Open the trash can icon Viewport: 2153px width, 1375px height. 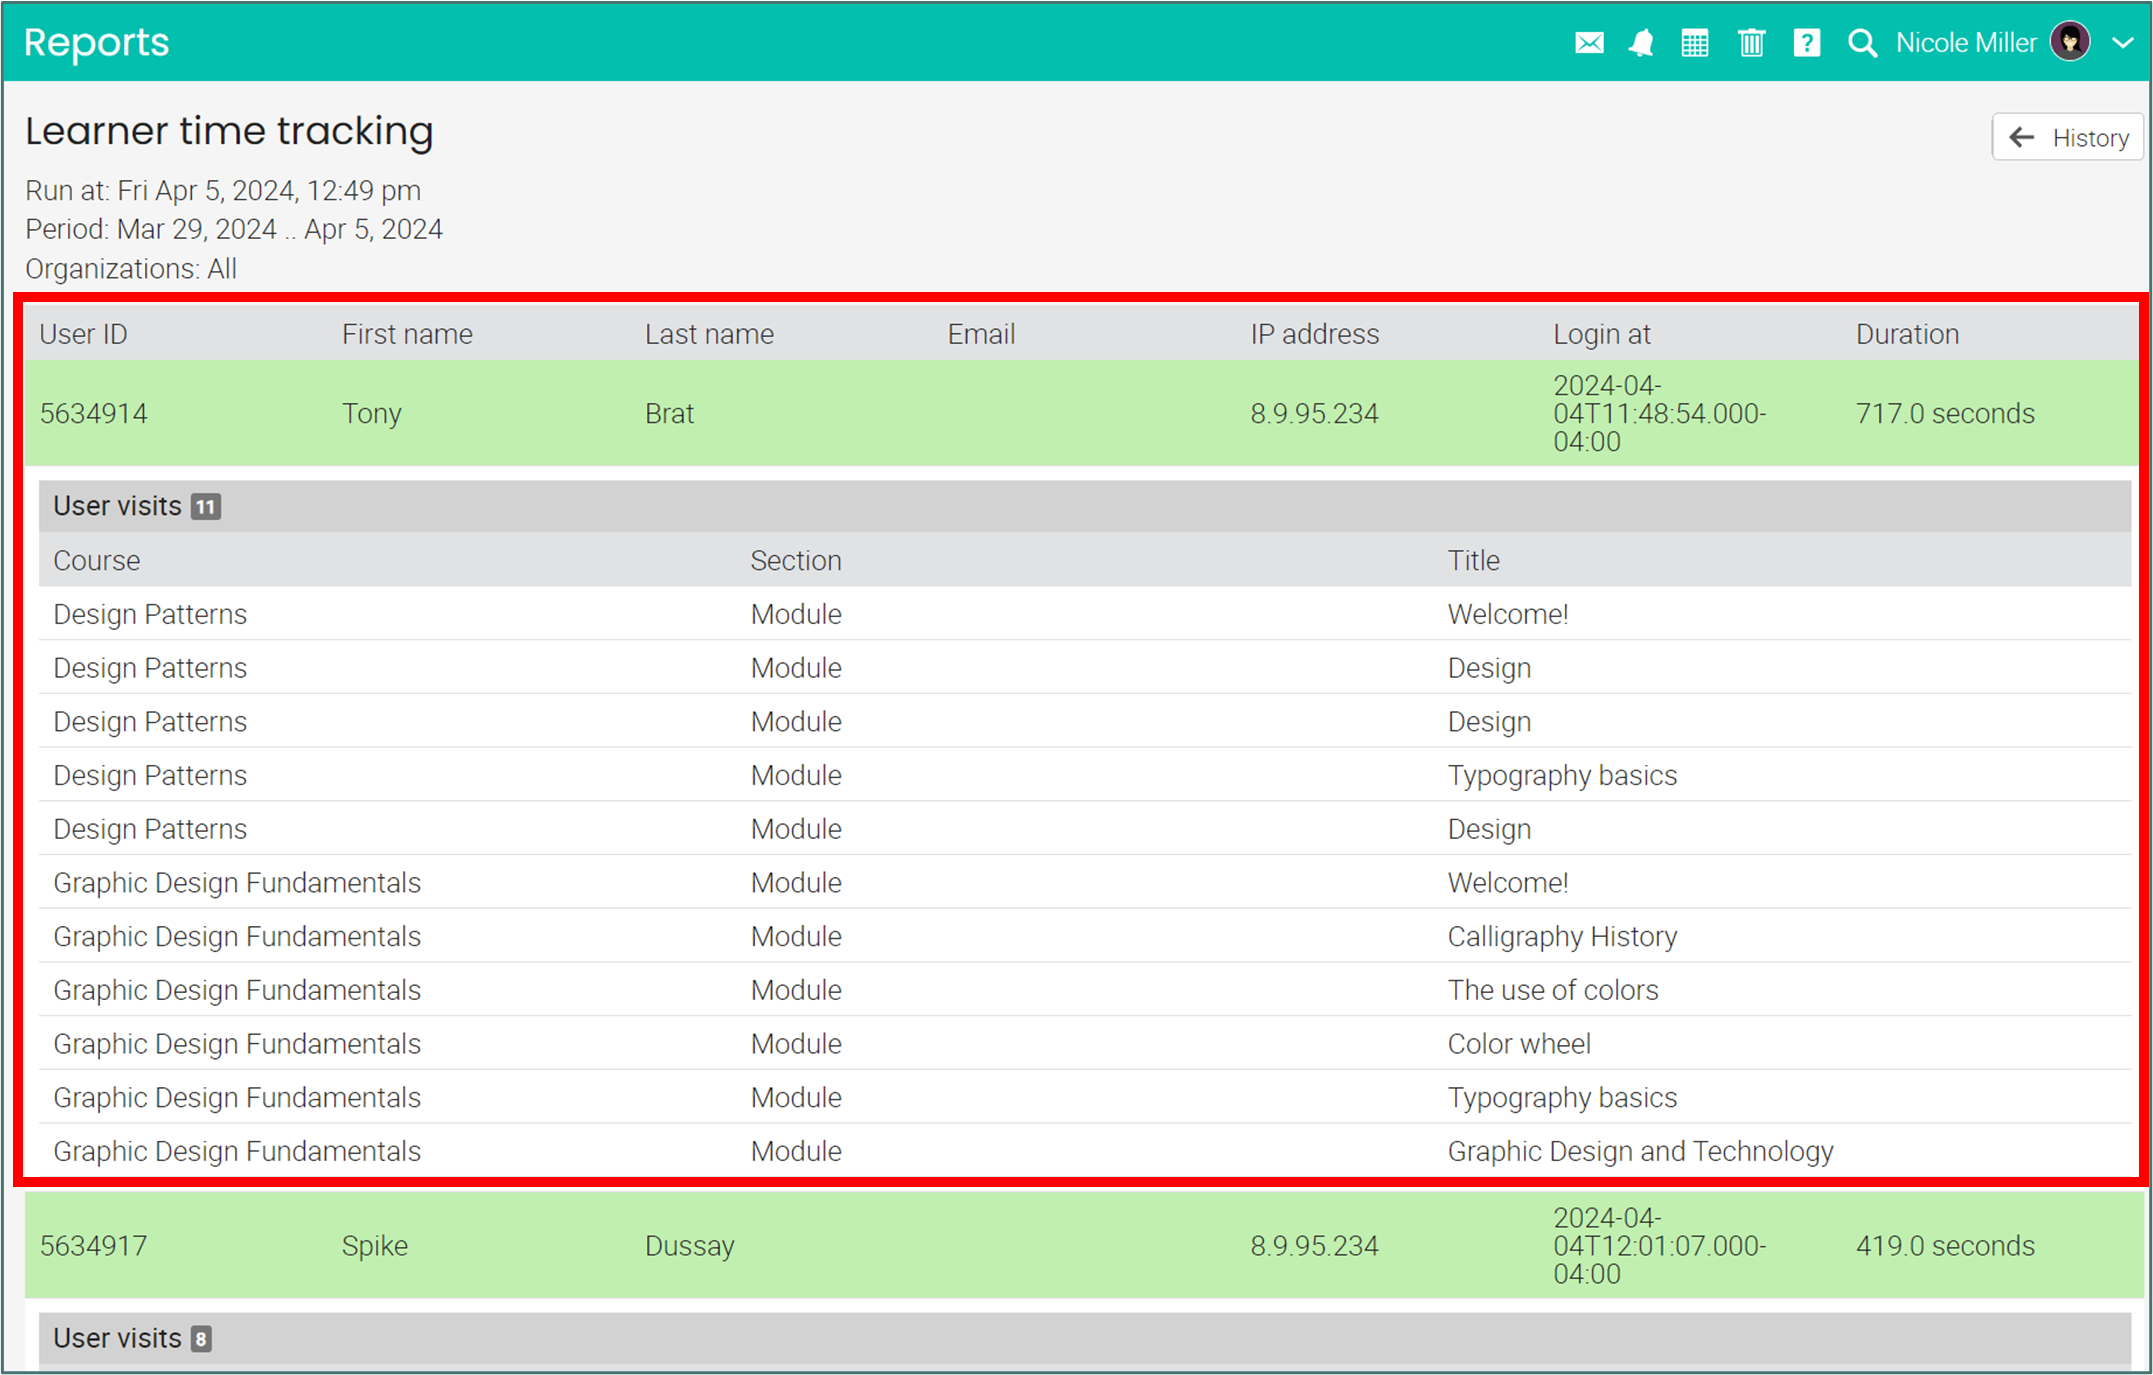[x=1751, y=43]
